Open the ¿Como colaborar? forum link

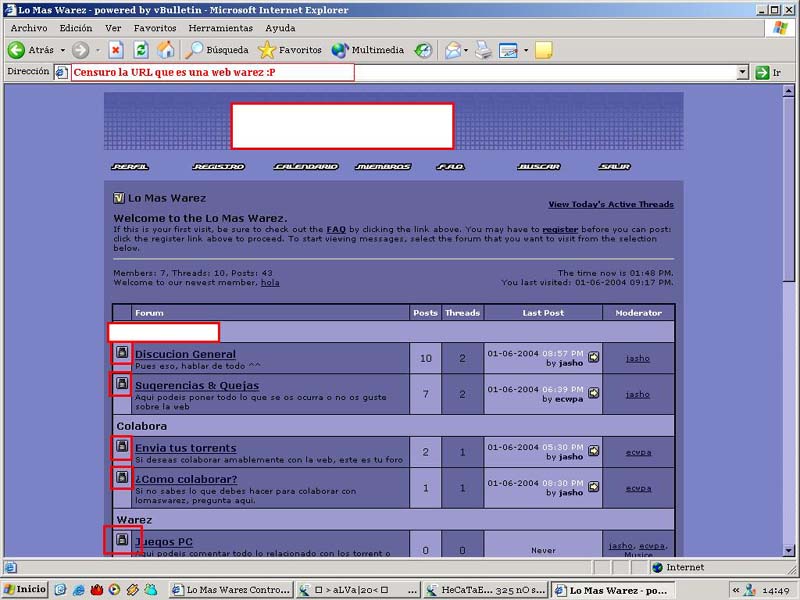[x=186, y=479]
